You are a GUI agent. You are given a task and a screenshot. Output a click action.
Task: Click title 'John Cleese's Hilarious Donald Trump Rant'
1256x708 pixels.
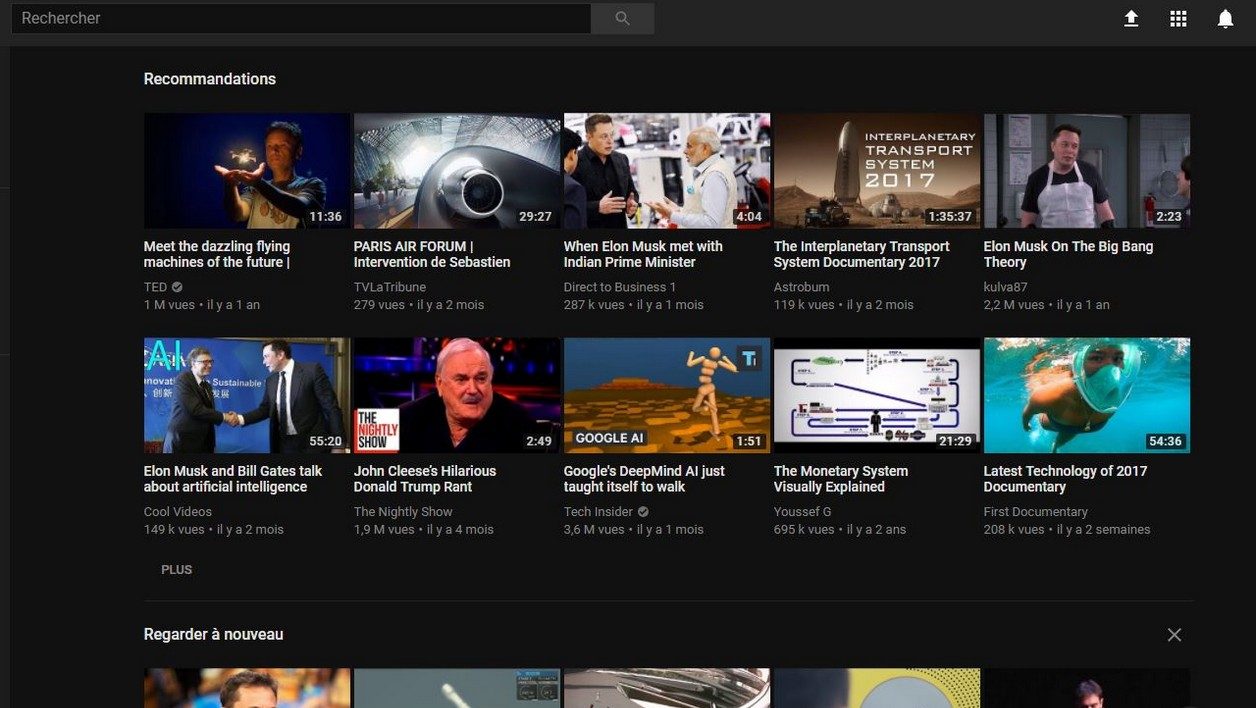(x=425, y=479)
